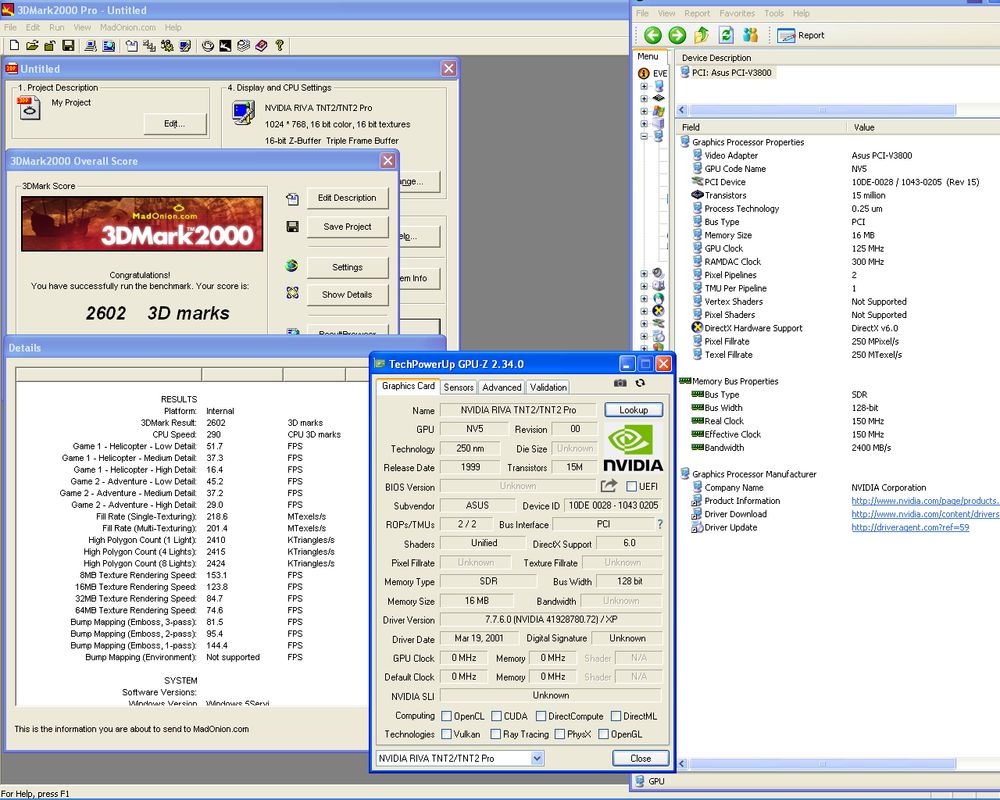
Task: Click the orange info icon next to EVE in the Everest tree
Action: [644, 73]
